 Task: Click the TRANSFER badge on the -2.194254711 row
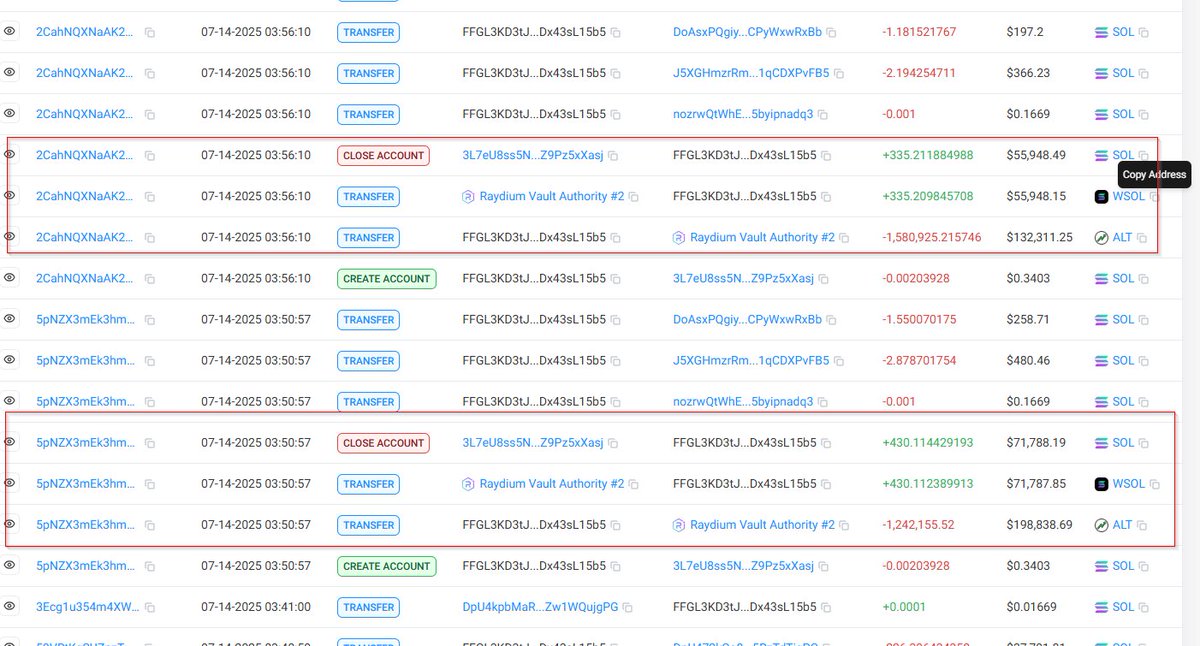[369, 73]
